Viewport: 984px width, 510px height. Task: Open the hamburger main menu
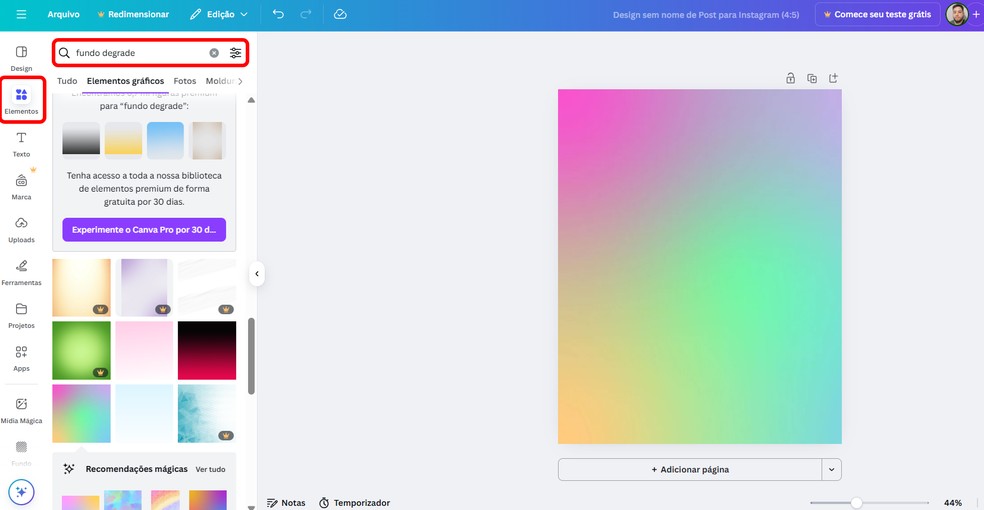21,14
